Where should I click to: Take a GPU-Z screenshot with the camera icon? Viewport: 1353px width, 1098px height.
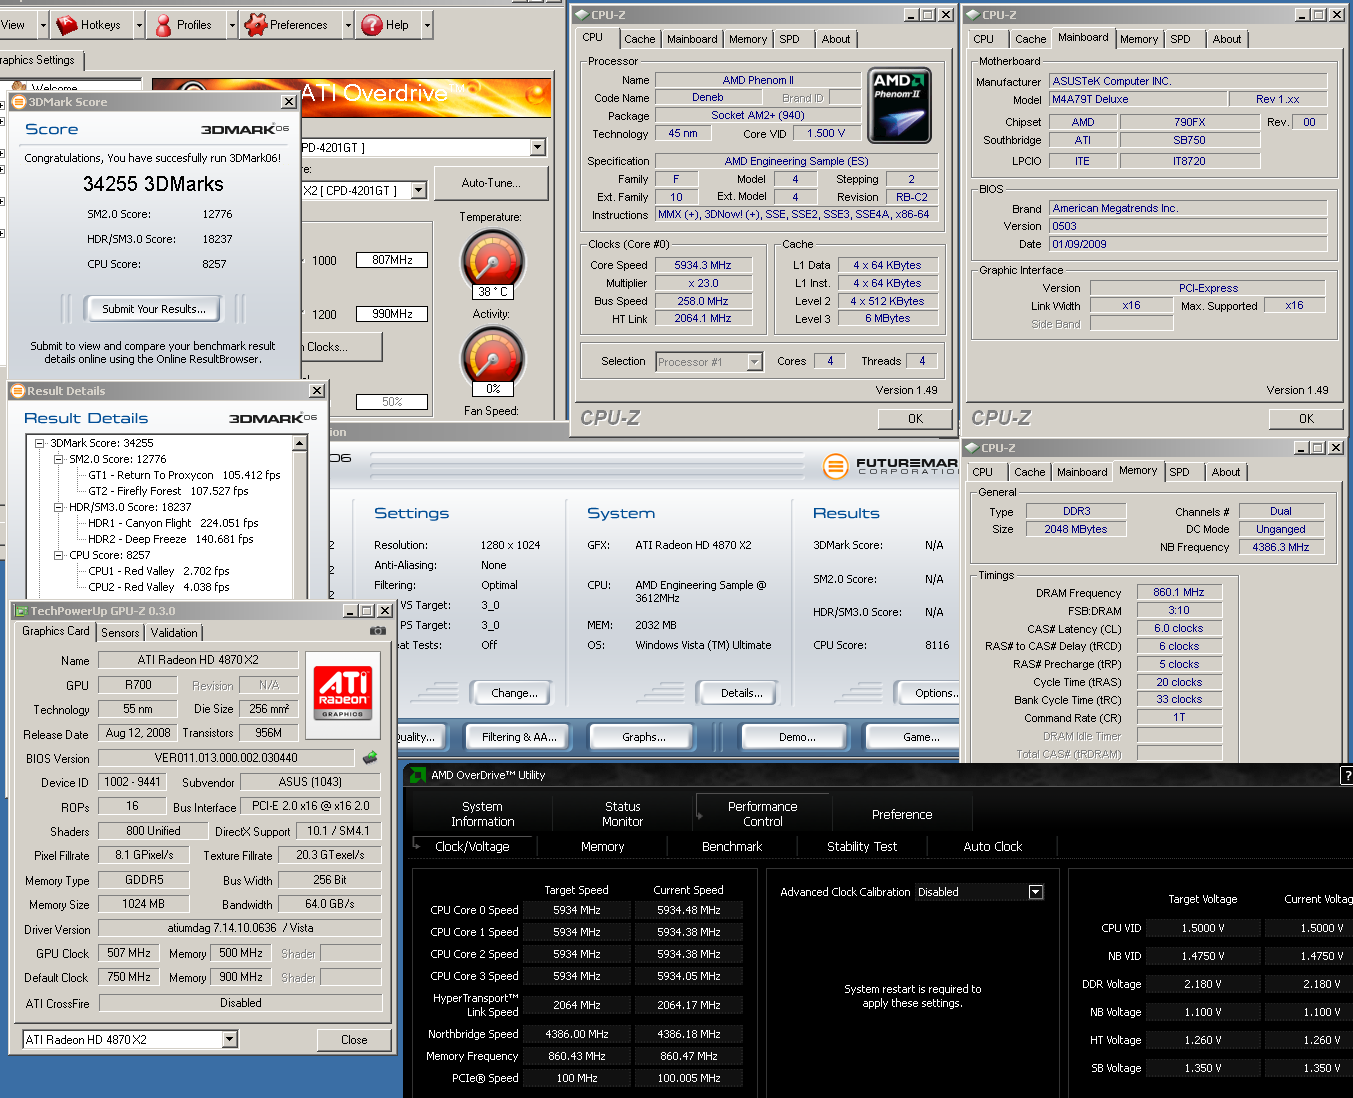point(377,631)
